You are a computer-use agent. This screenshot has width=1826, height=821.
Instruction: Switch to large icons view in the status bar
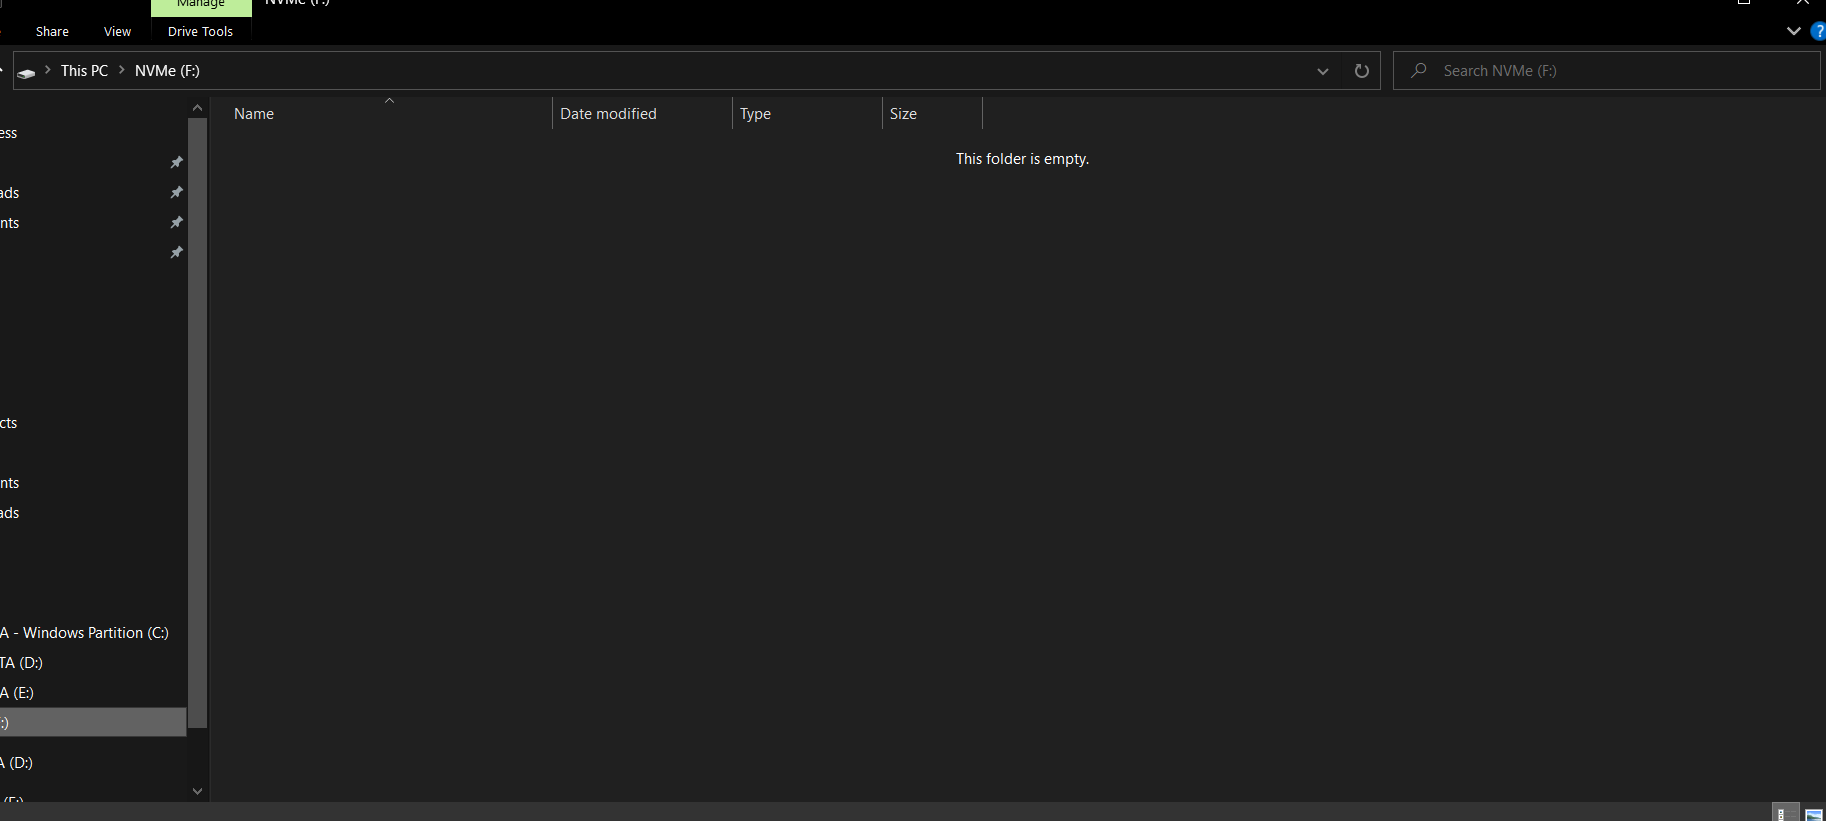pos(1813,813)
